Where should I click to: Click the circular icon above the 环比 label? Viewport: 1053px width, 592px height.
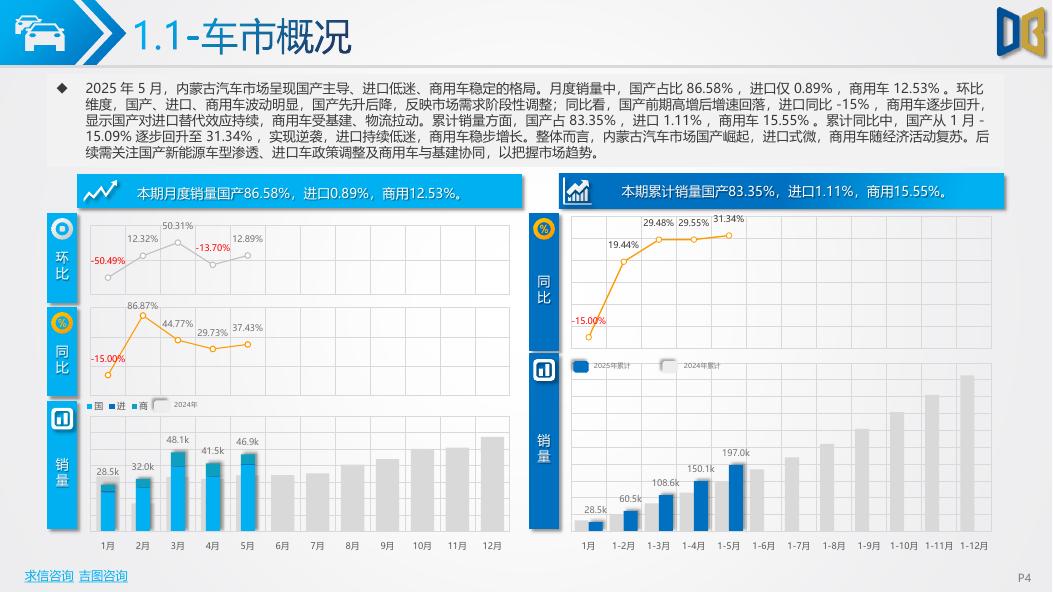62,229
